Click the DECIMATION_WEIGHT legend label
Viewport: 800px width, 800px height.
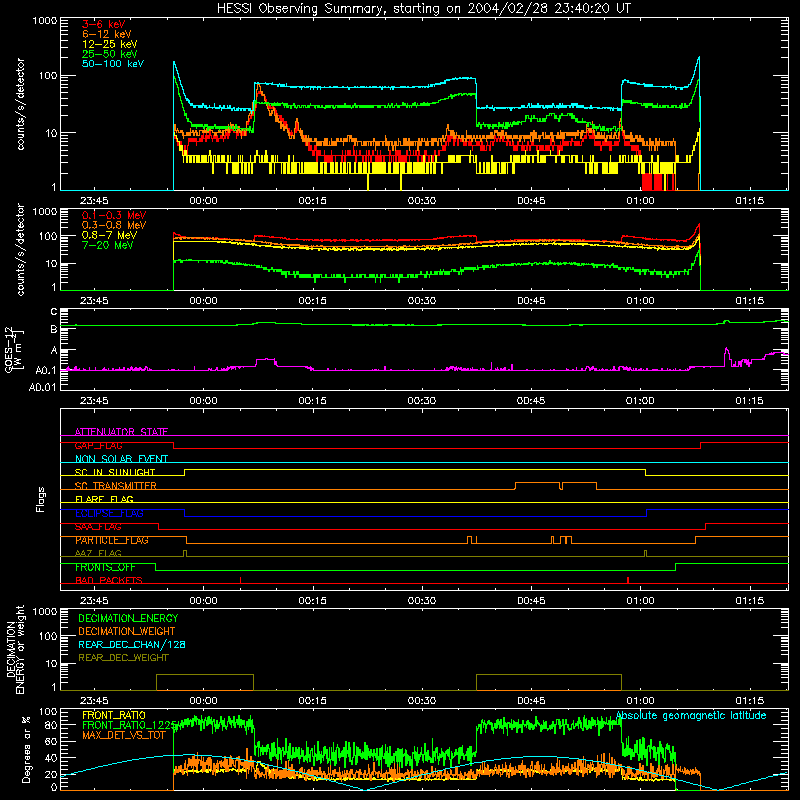pyautogui.click(x=127, y=632)
